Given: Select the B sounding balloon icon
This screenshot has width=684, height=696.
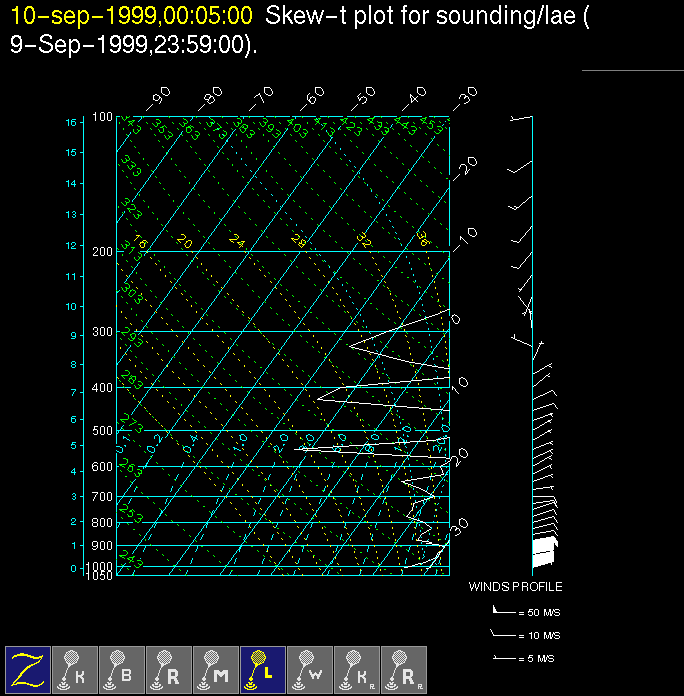Looking at the screenshot, I should pos(123,668).
